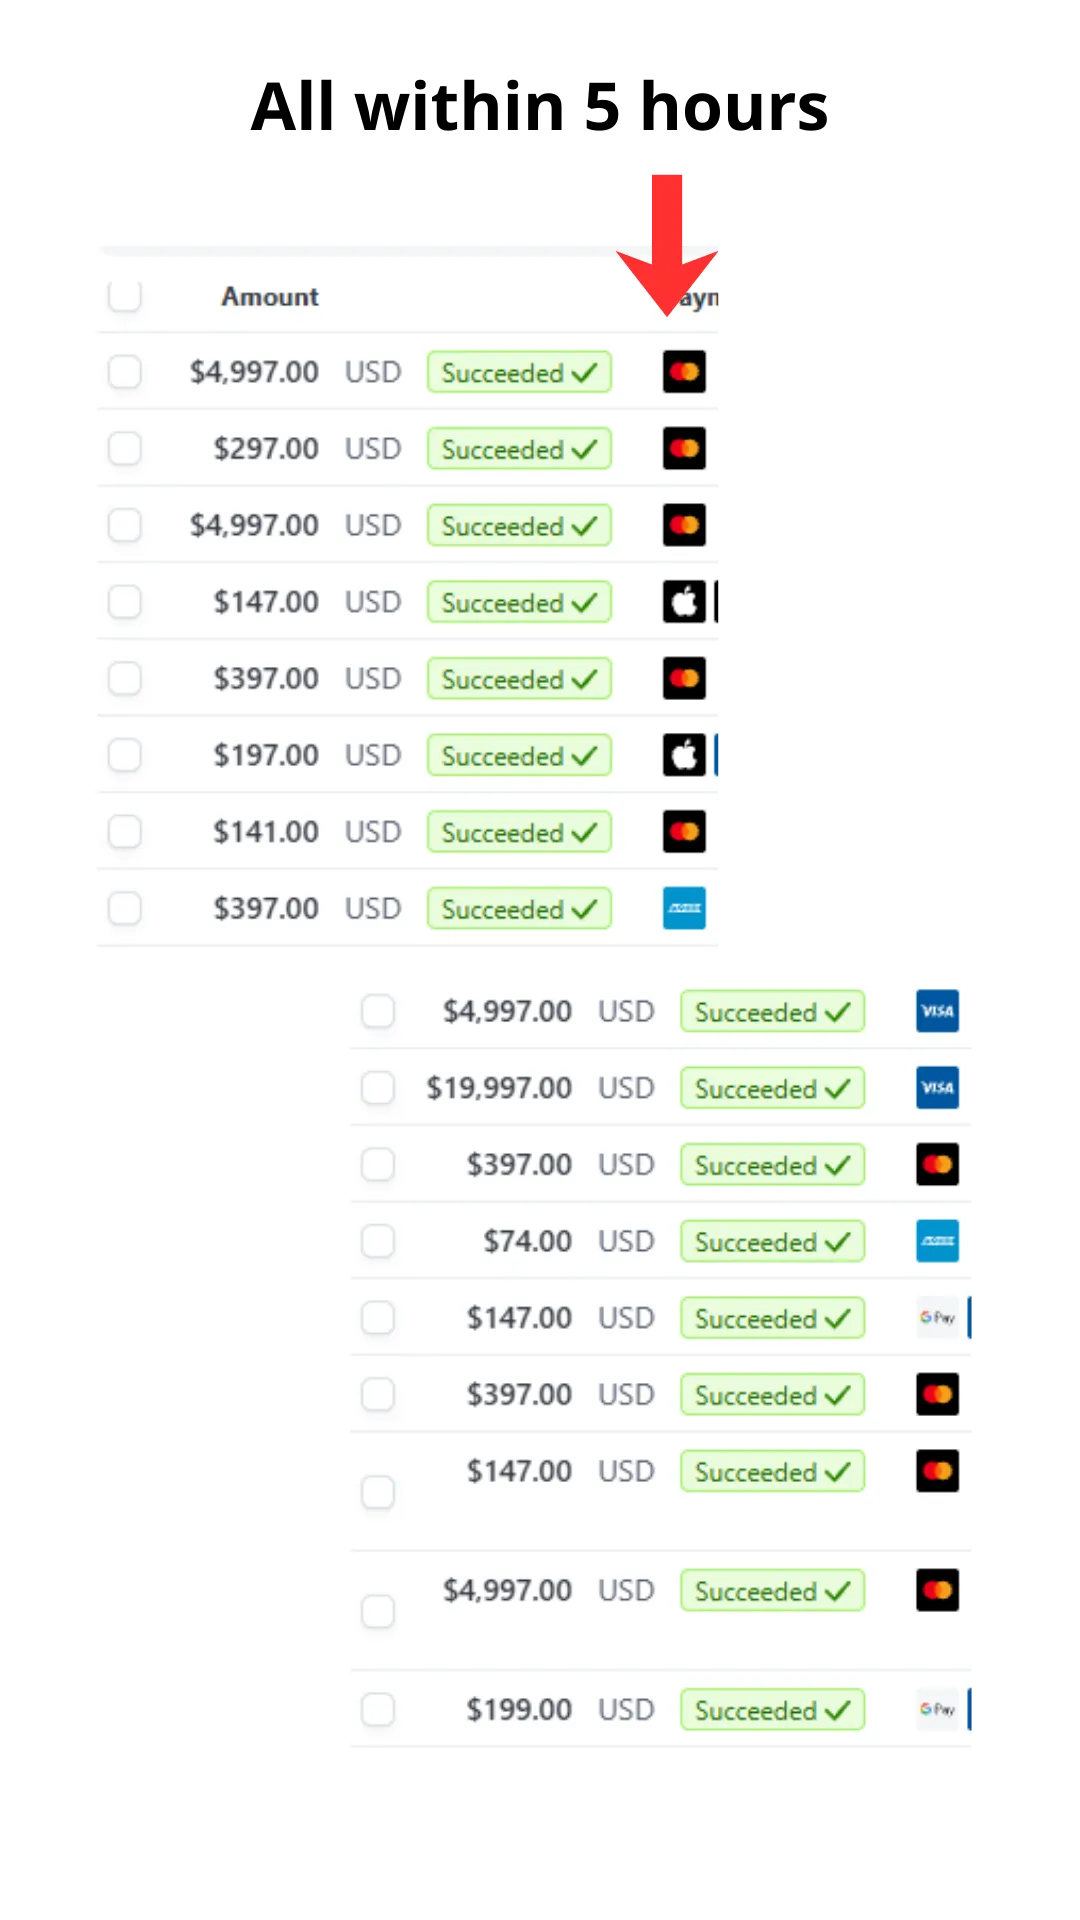Click the Visa icon on the $4,997.00 row

[x=937, y=1011]
